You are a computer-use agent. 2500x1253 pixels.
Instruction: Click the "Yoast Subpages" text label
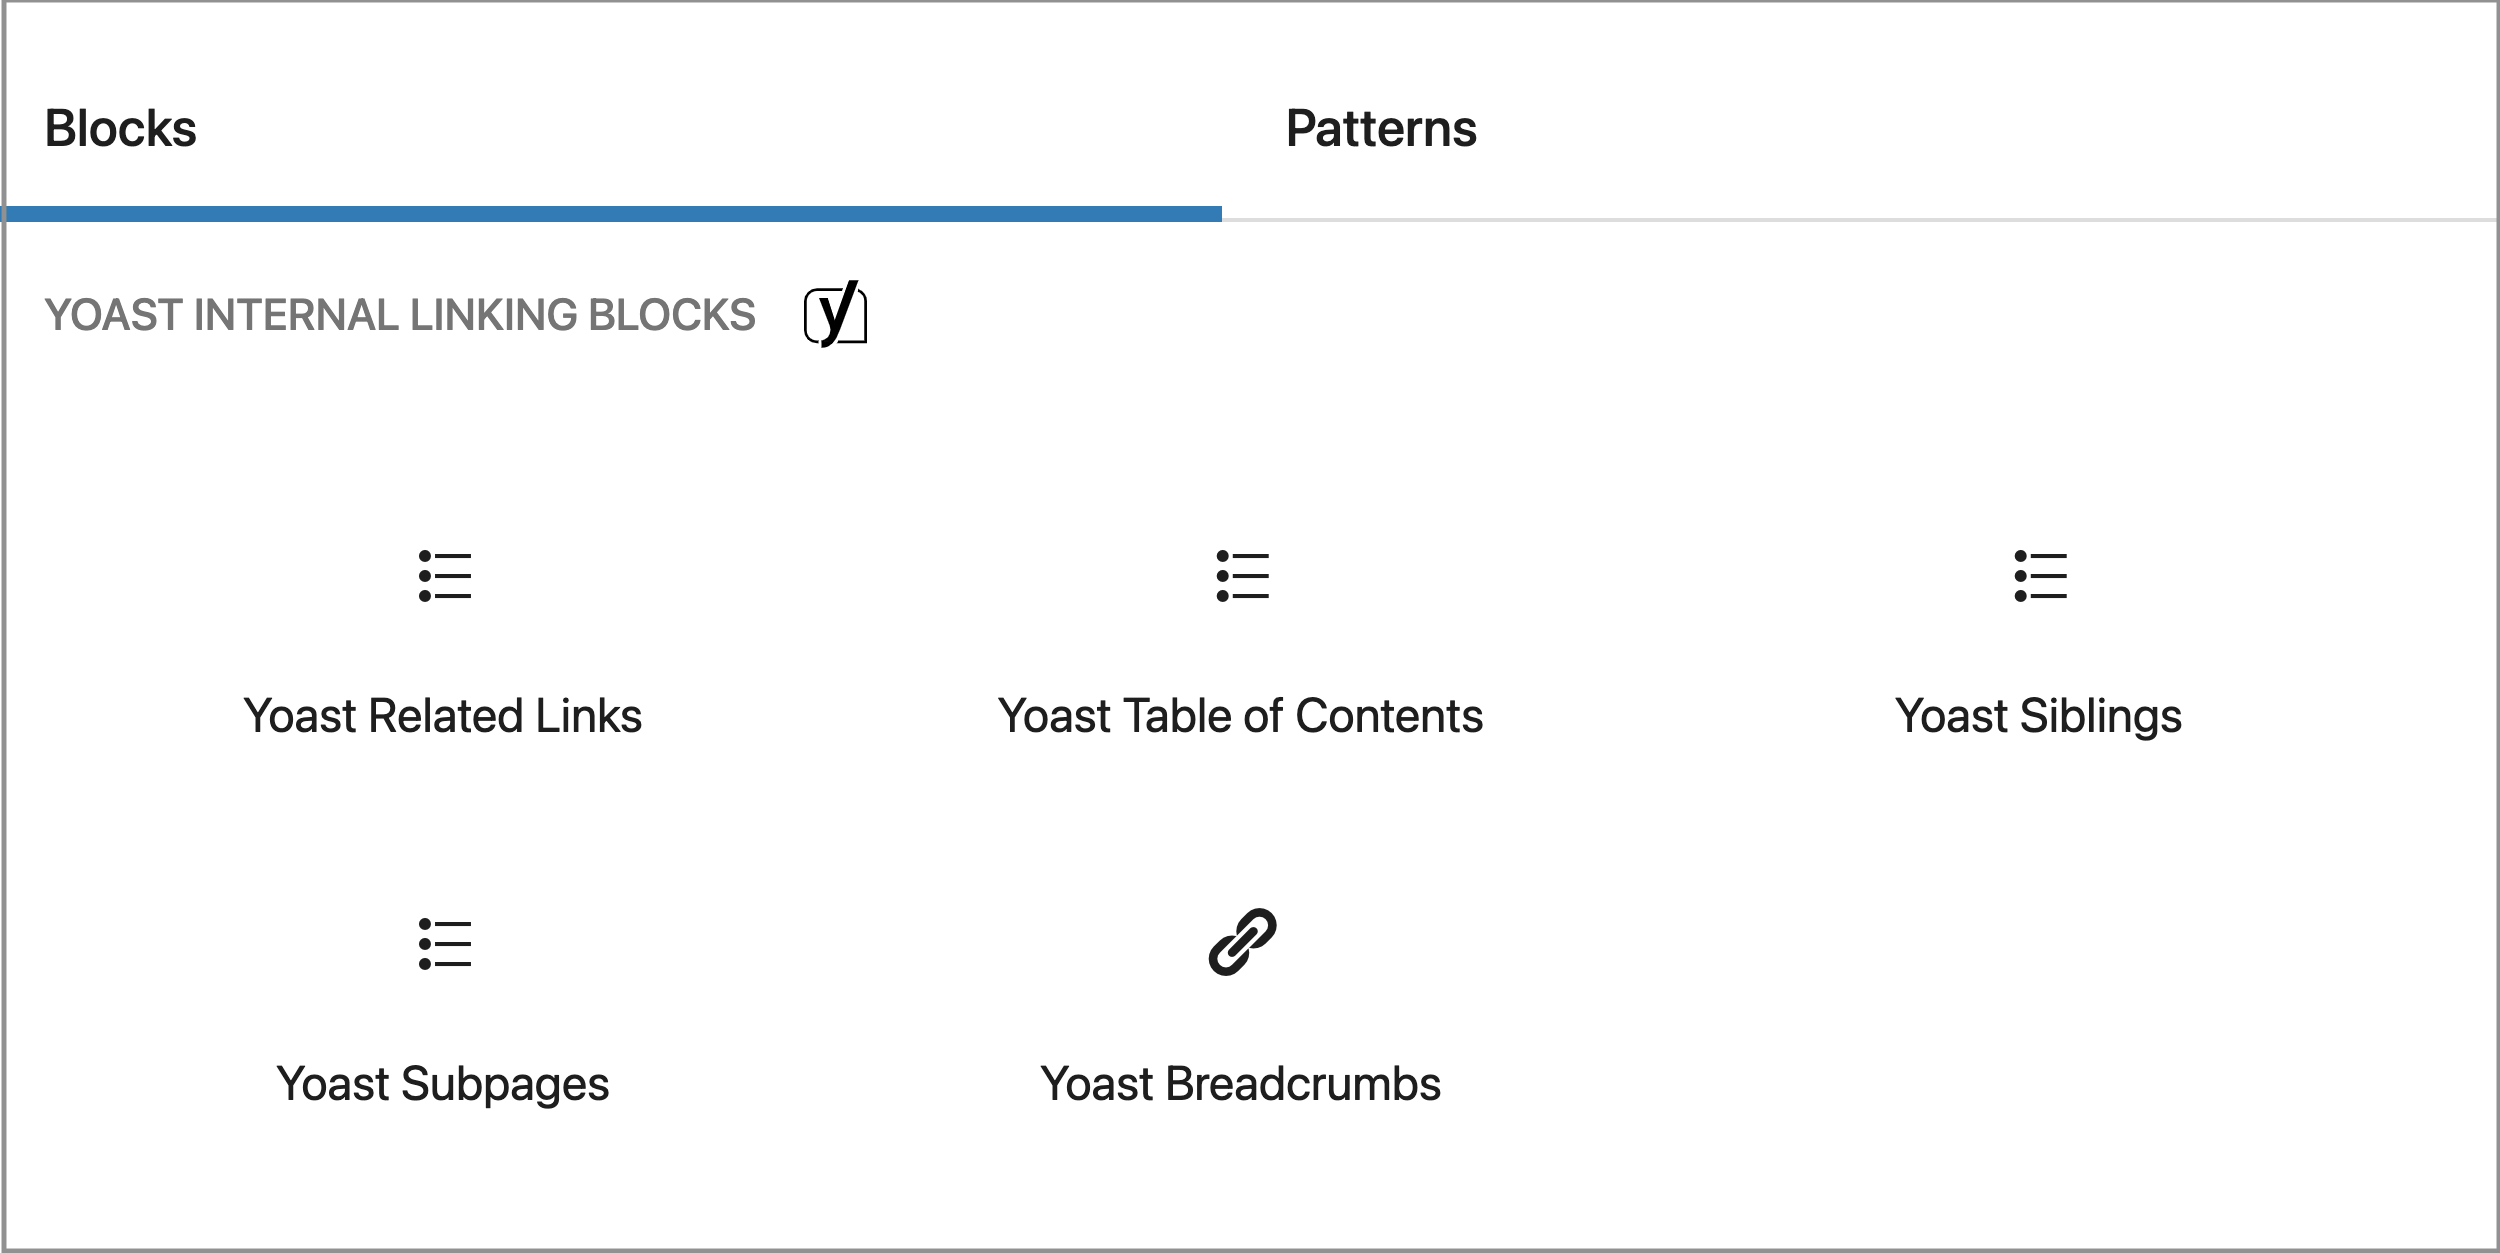443,1084
